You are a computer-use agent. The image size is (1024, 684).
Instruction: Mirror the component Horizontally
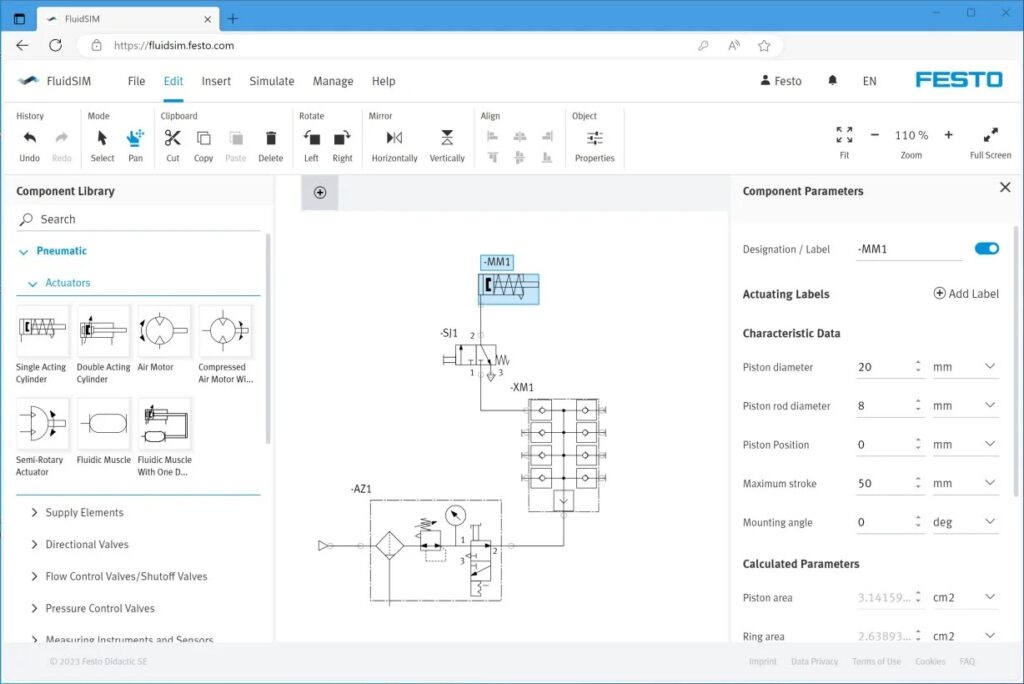(x=394, y=138)
